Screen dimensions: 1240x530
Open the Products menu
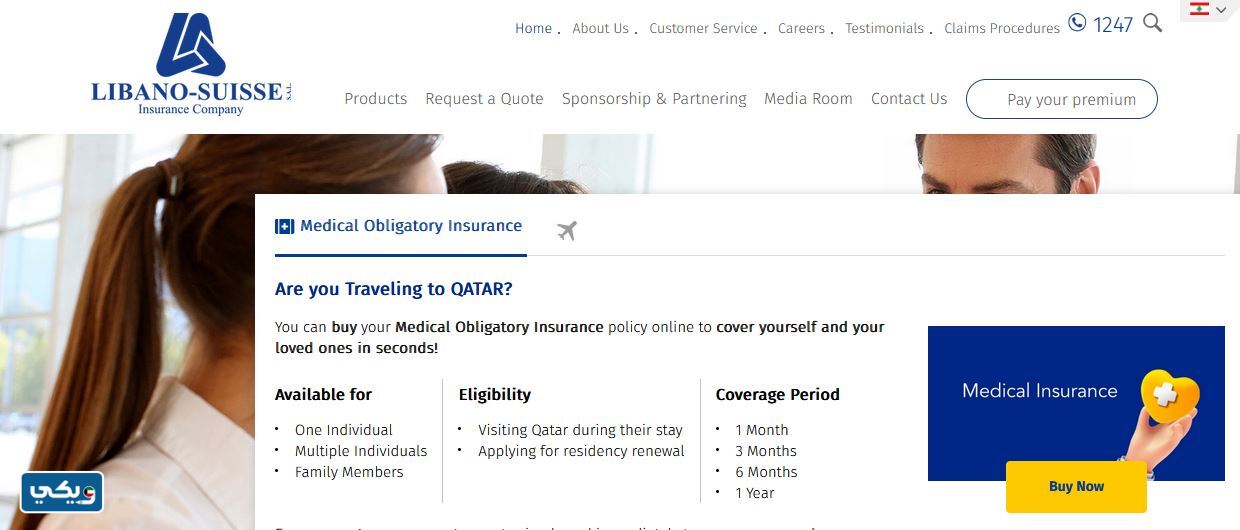click(x=375, y=99)
